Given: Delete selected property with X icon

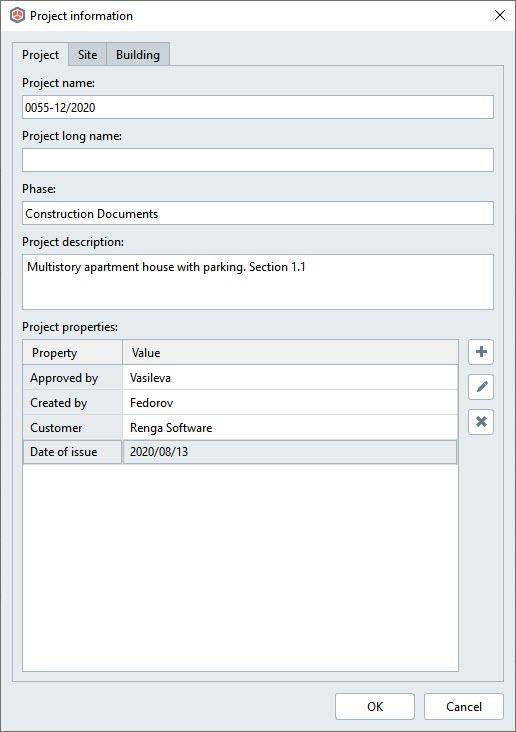Looking at the screenshot, I should click(481, 422).
